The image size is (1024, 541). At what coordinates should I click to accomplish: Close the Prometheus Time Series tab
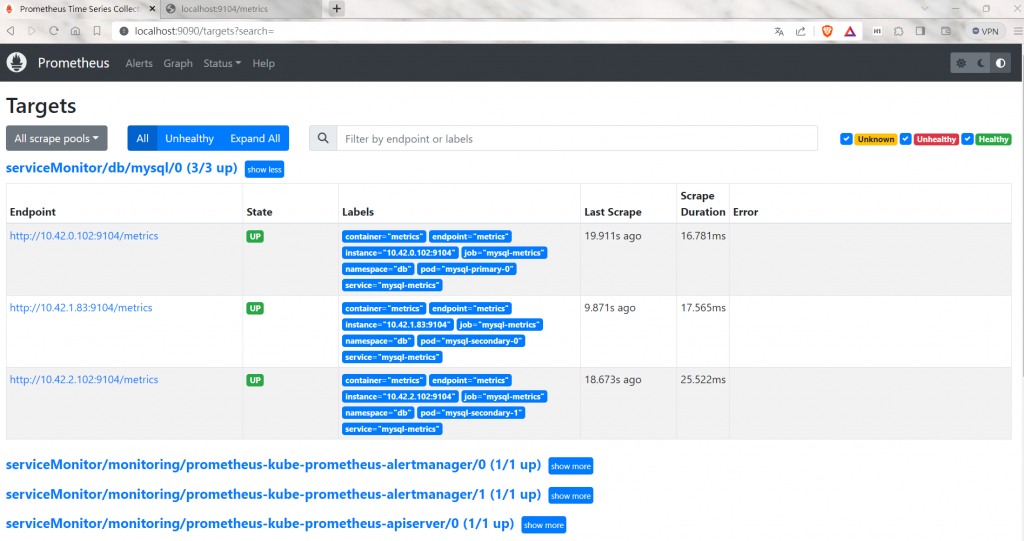tap(152, 9)
